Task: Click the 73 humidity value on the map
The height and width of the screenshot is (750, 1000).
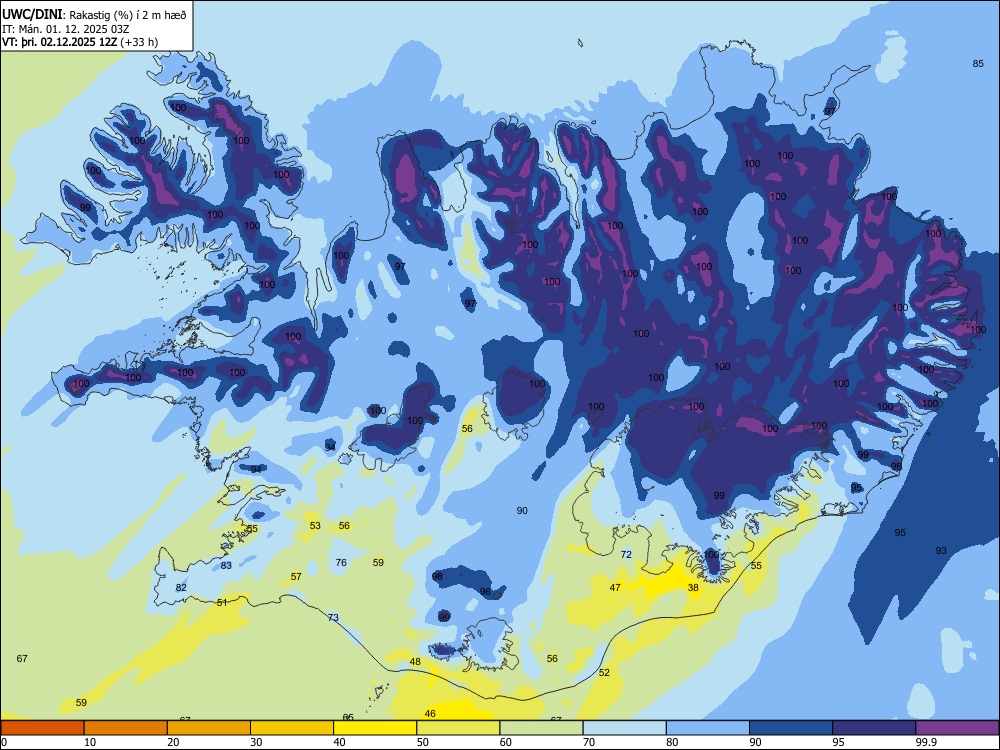Action: 333,617
